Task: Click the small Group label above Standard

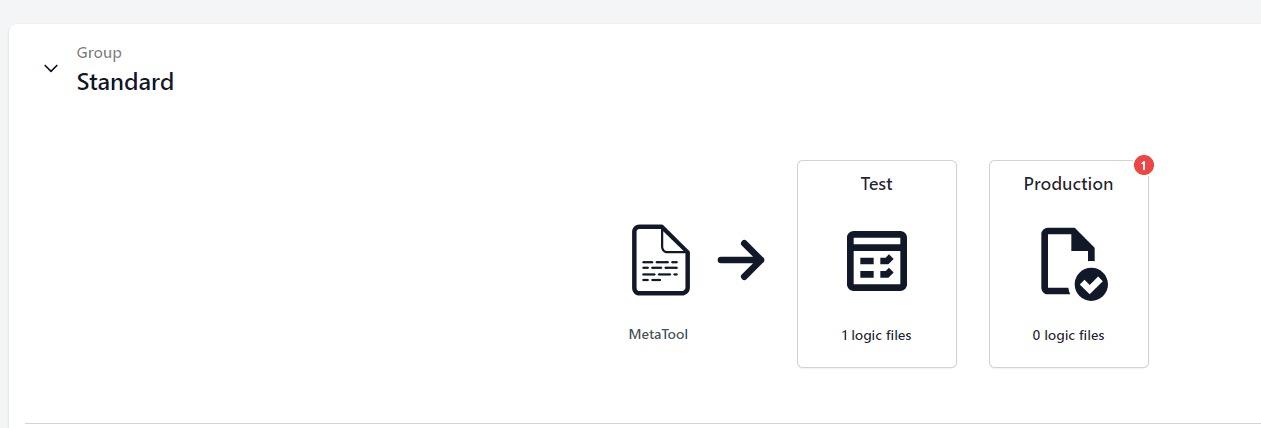Action: pyautogui.click(x=99, y=53)
